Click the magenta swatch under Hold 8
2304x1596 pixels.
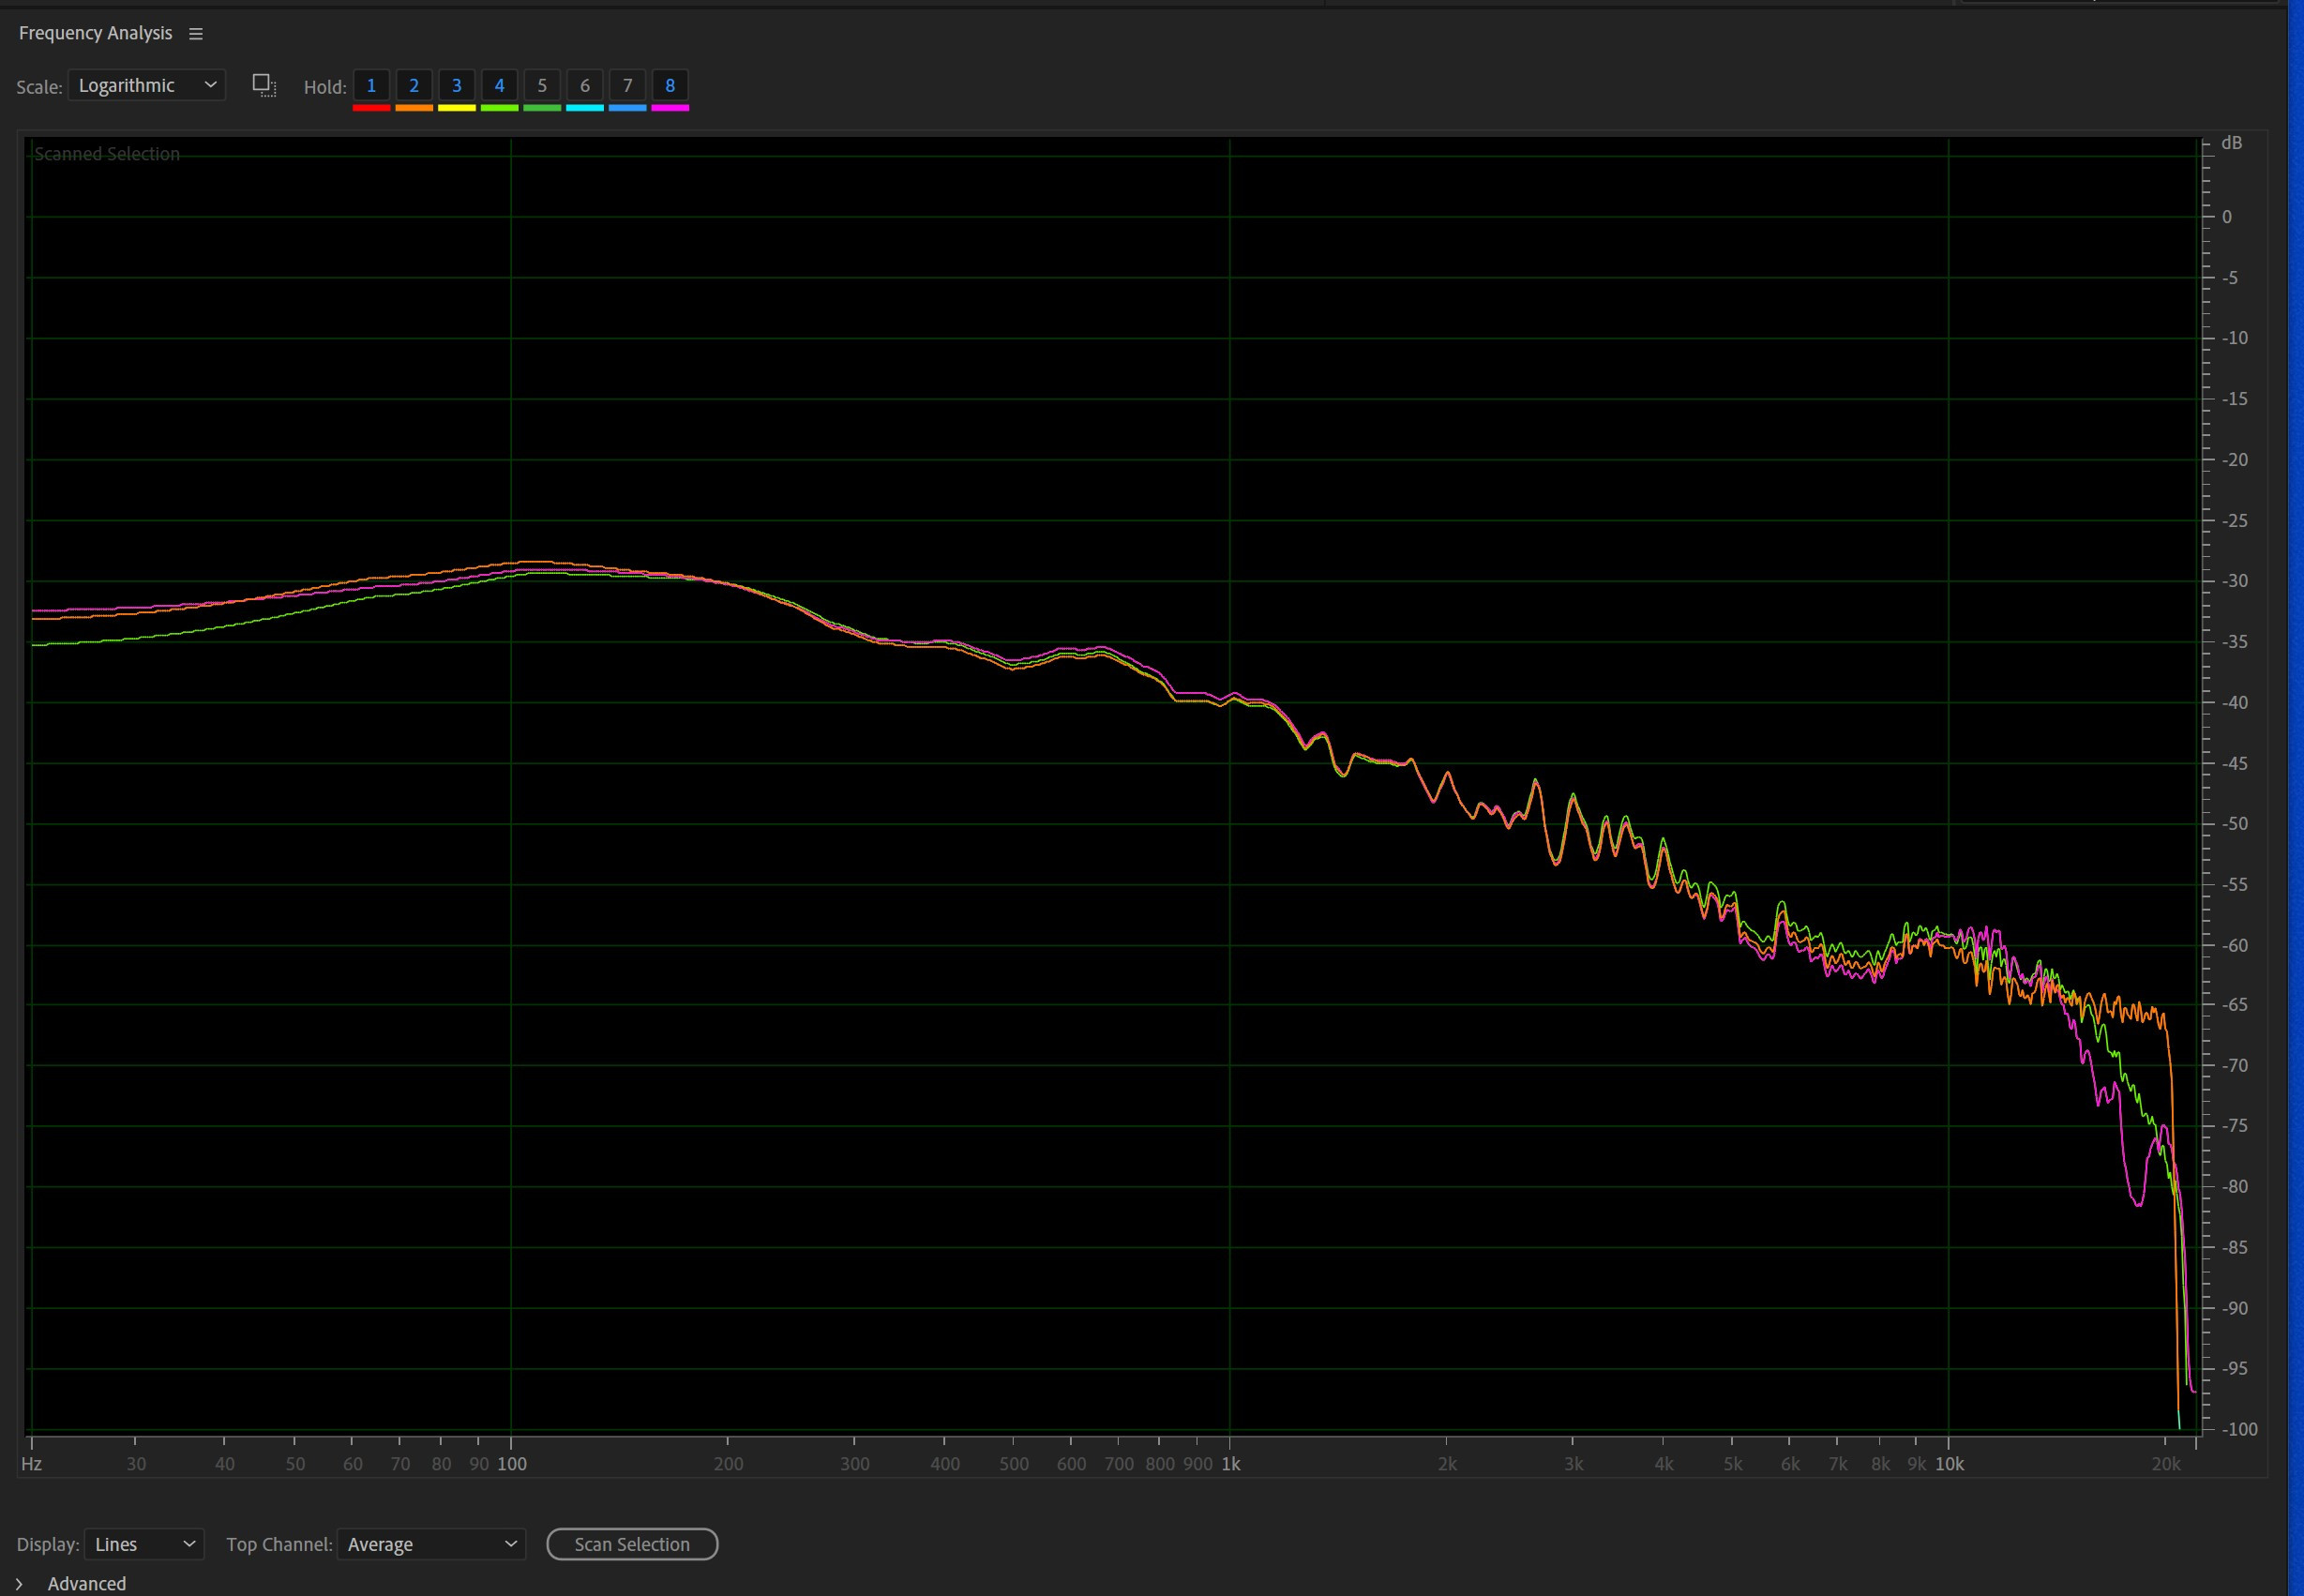pos(670,107)
